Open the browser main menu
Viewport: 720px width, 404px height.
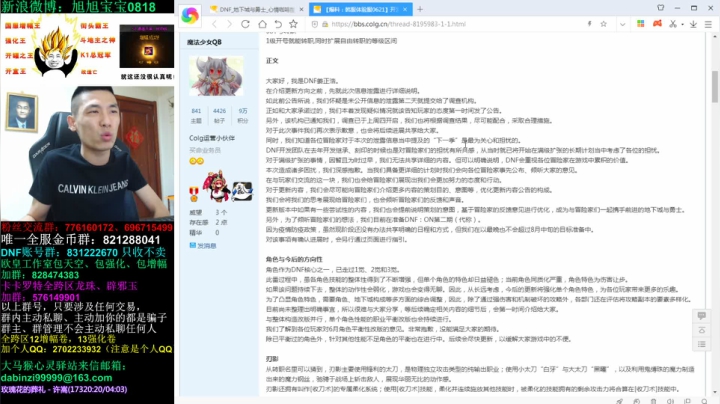(x=708, y=24)
